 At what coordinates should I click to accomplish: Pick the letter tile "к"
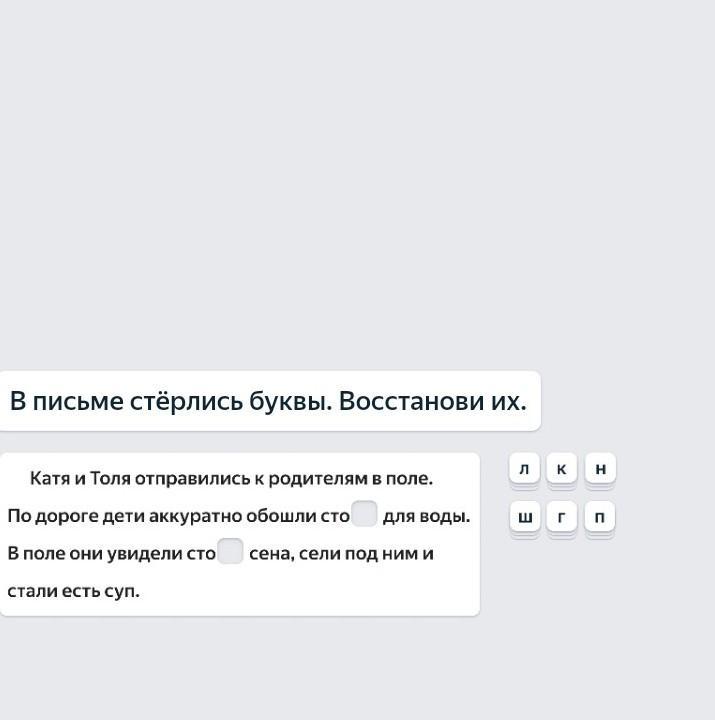coord(562,468)
